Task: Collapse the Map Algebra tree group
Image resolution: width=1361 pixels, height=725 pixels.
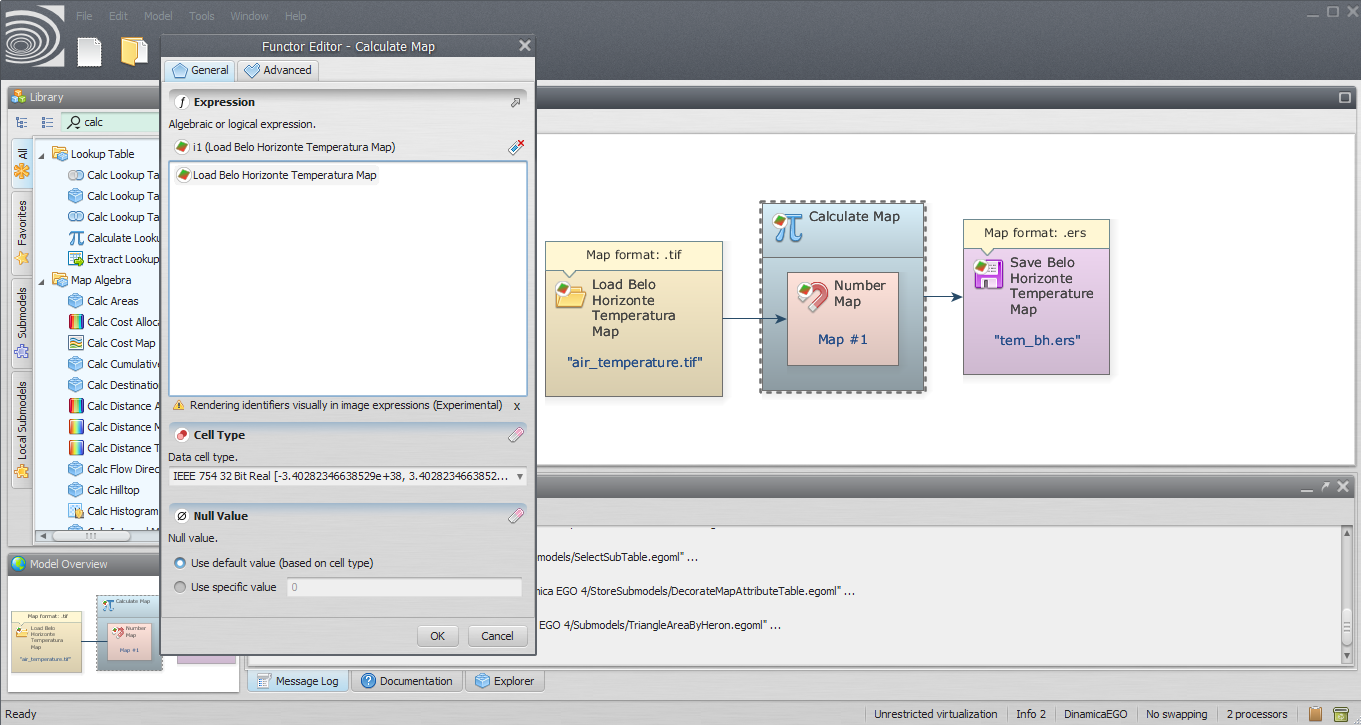Action: 42,280
